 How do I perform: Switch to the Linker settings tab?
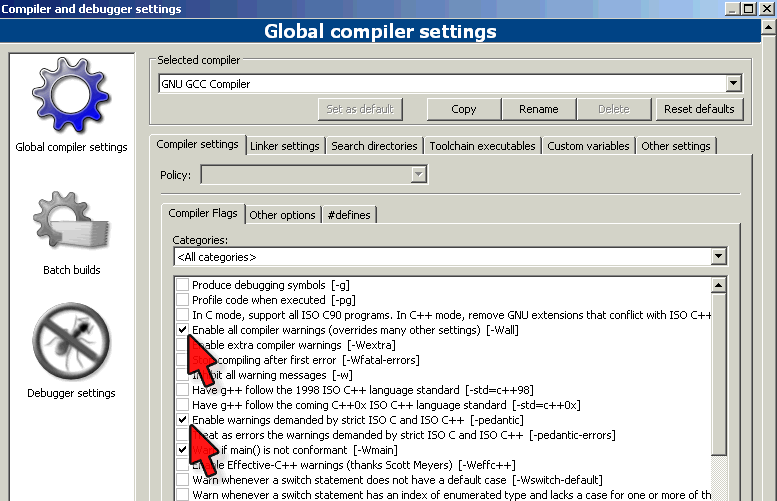click(x=285, y=146)
